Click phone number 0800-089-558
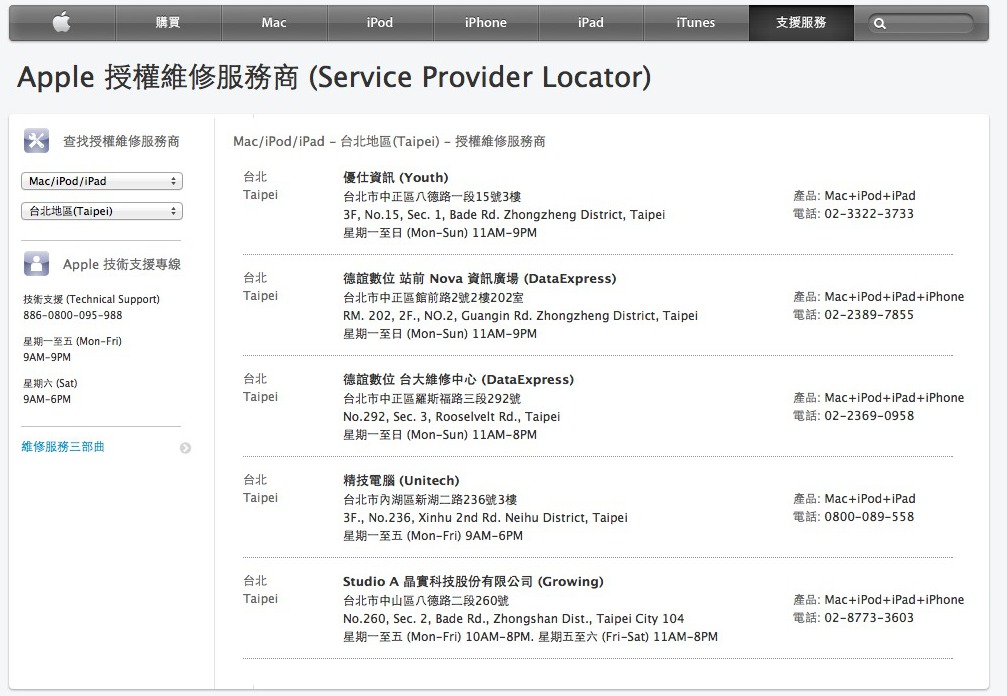The image size is (1007, 696). coord(869,517)
